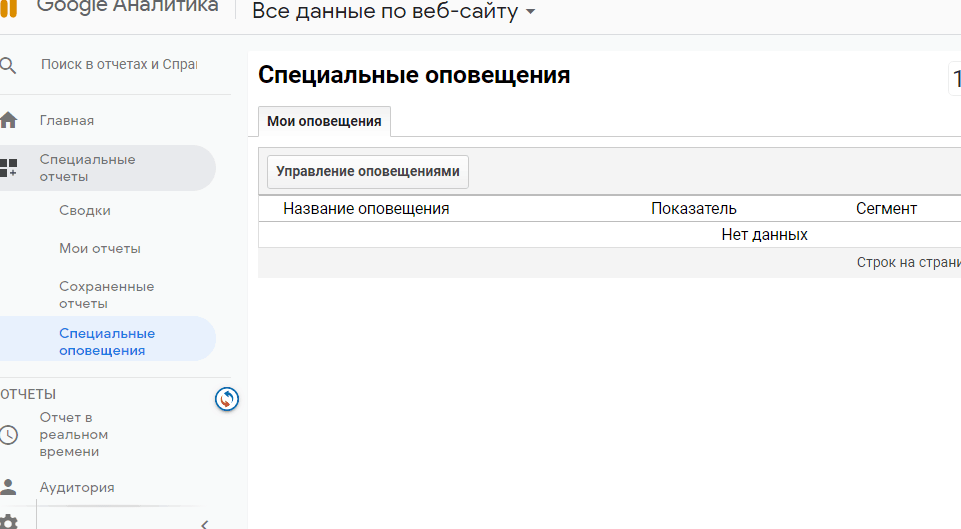This screenshot has width=961, height=529.
Task: Open Сохраненные отчеты from the sidebar
Action: point(106,295)
